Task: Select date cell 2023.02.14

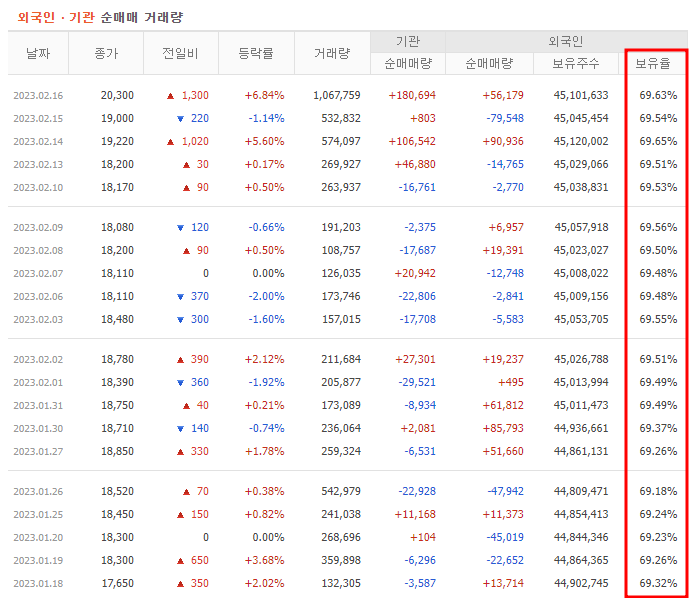Action: tap(38, 142)
